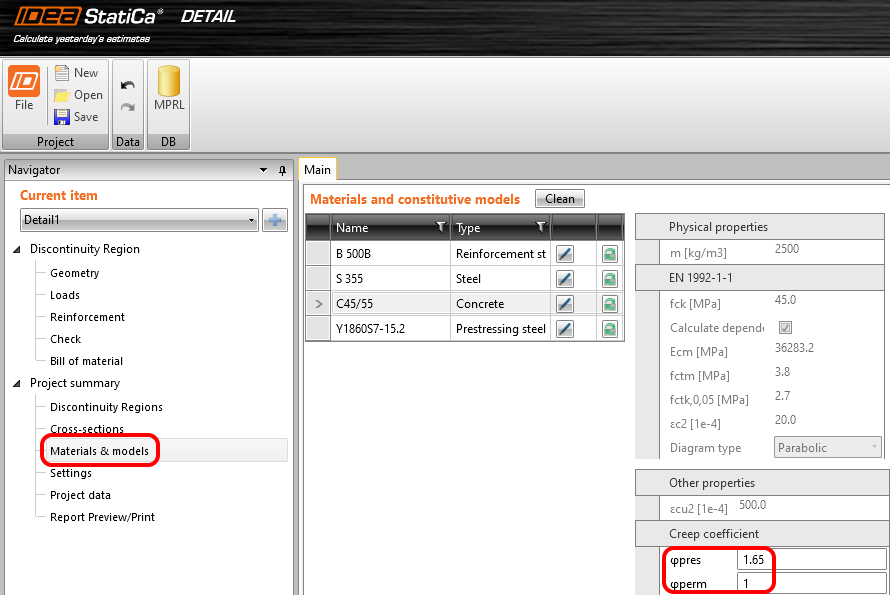Open Project data in the navigator
Image resolution: width=890 pixels, height=595 pixels.
[x=80, y=495]
